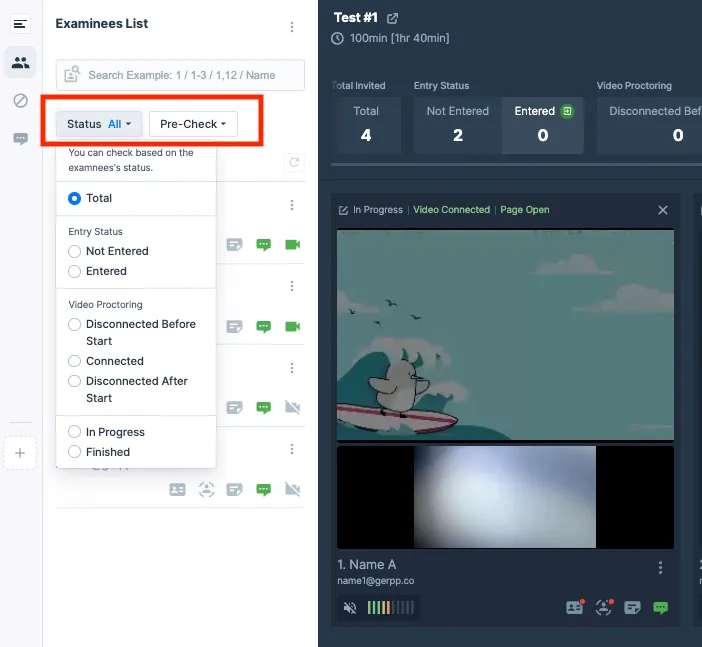
Task: Click the Page Open status text
Action: 525,210
